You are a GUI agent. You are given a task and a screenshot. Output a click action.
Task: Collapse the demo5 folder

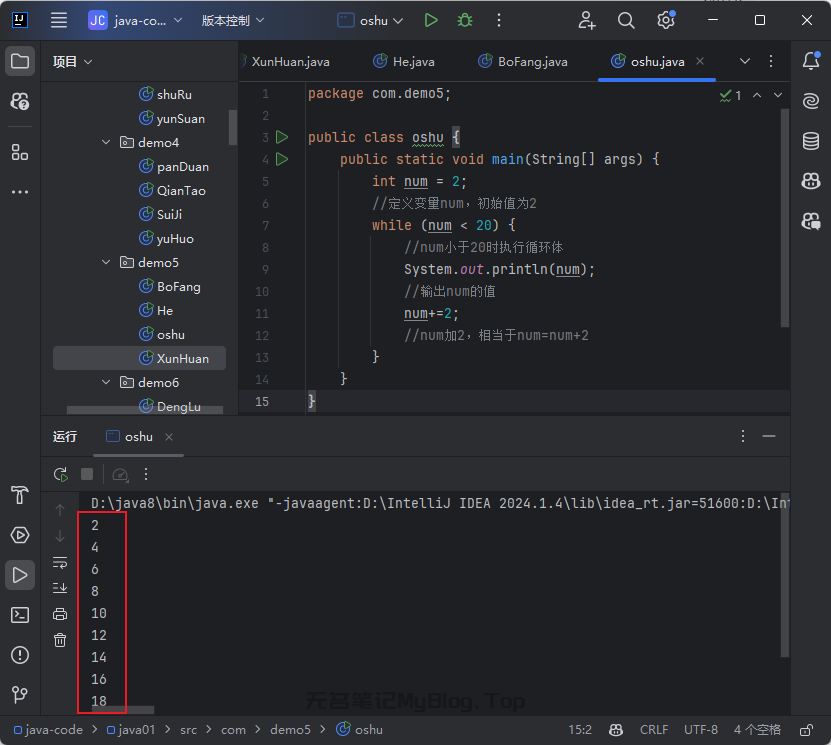[x=106, y=262]
